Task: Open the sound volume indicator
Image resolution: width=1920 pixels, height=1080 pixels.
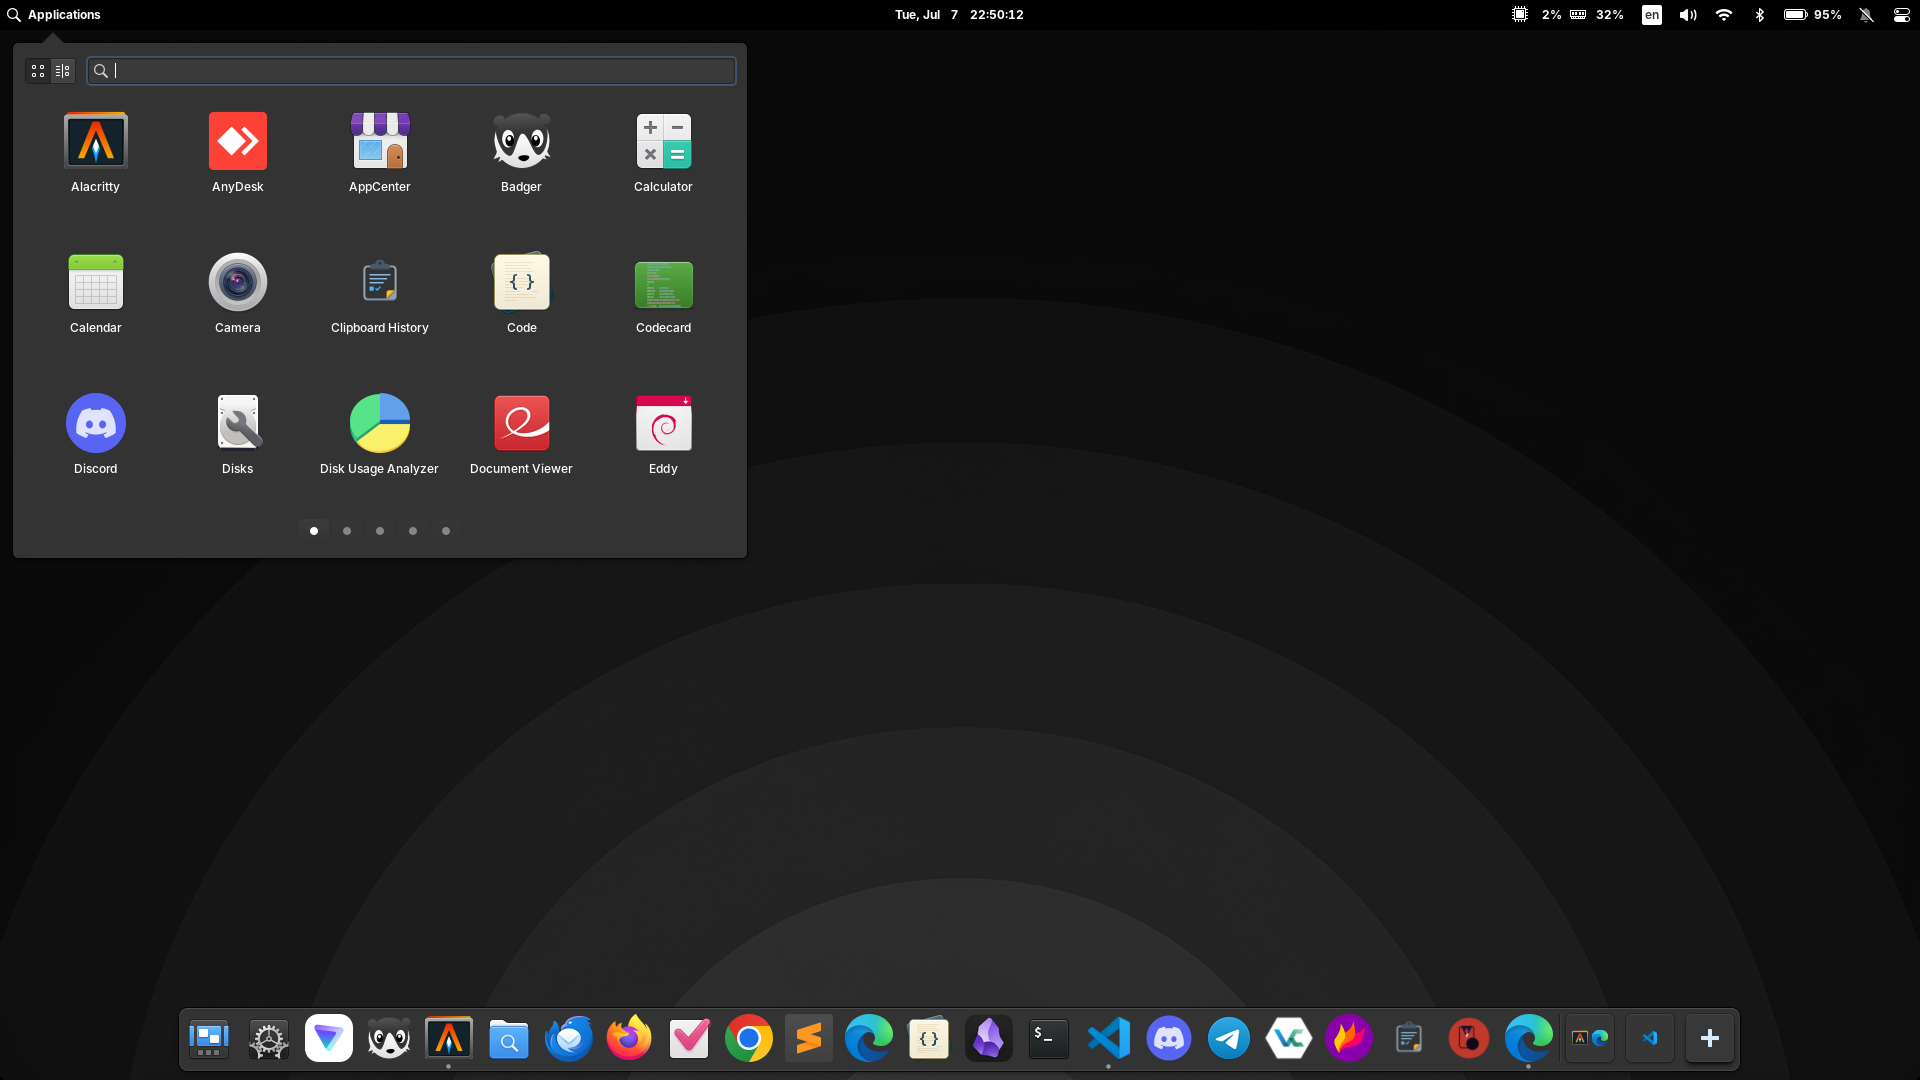Action: [1688, 15]
